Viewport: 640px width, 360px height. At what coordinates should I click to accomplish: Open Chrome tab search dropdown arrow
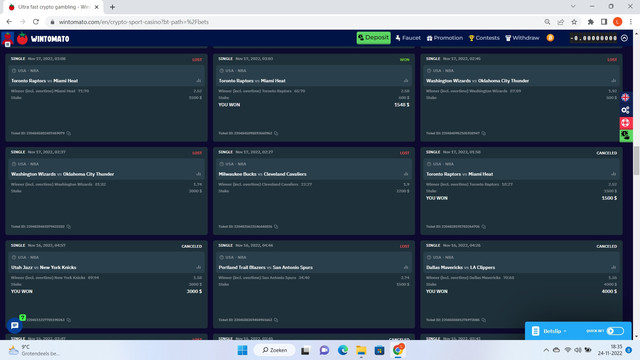573,7
